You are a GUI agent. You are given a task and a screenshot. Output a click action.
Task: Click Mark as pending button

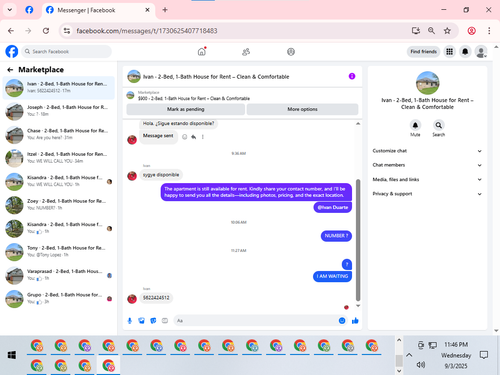point(186,109)
